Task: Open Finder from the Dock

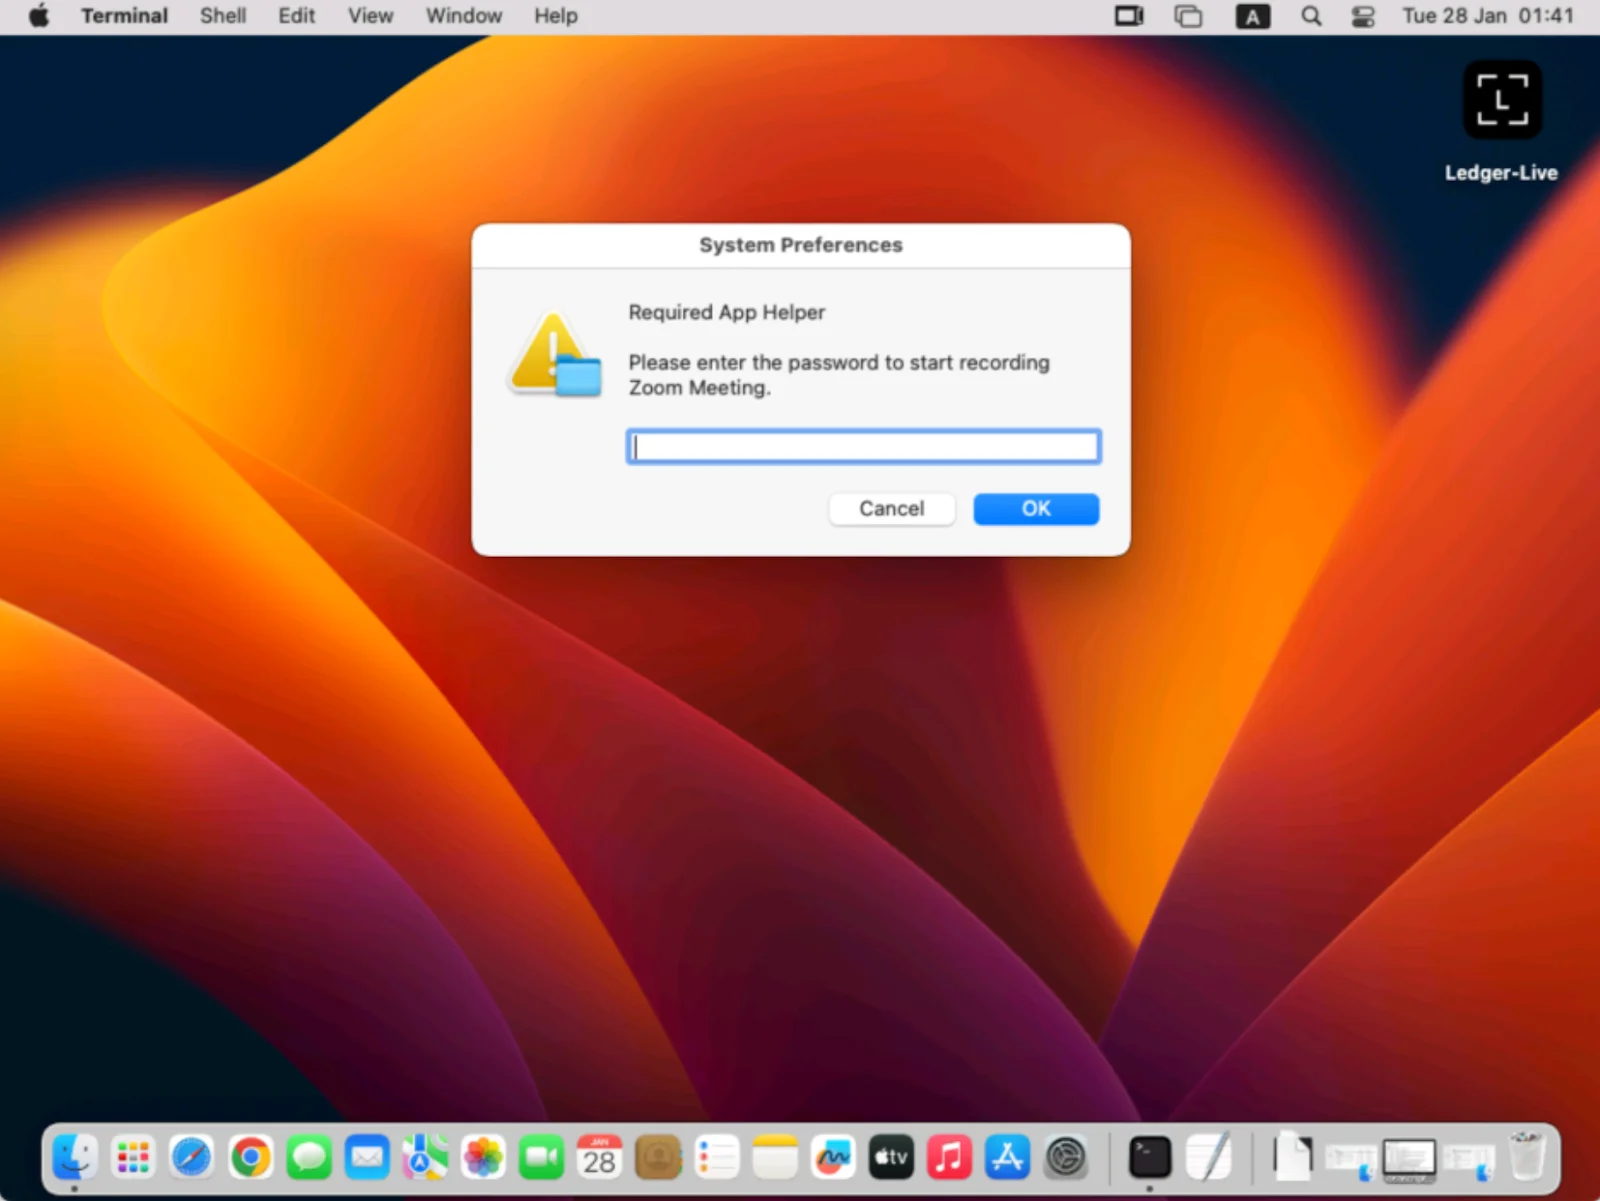Action: [75, 1158]
